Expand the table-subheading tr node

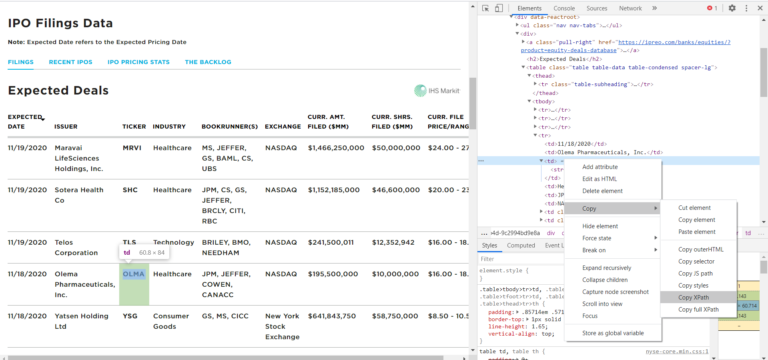click(535, 84)
